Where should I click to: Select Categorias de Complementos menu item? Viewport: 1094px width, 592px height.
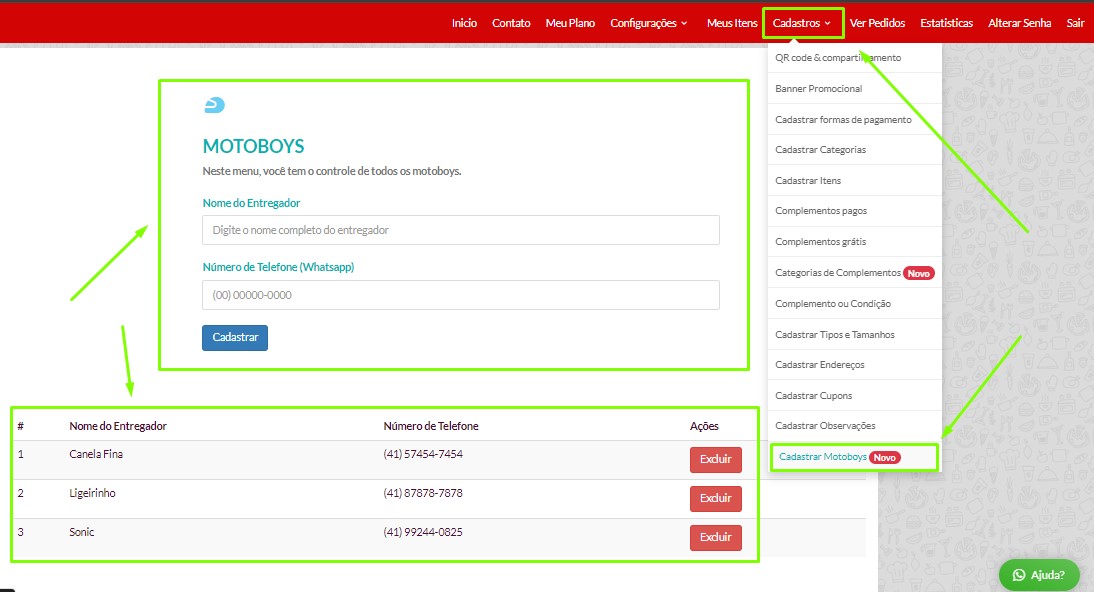click(x=838, y=273)
